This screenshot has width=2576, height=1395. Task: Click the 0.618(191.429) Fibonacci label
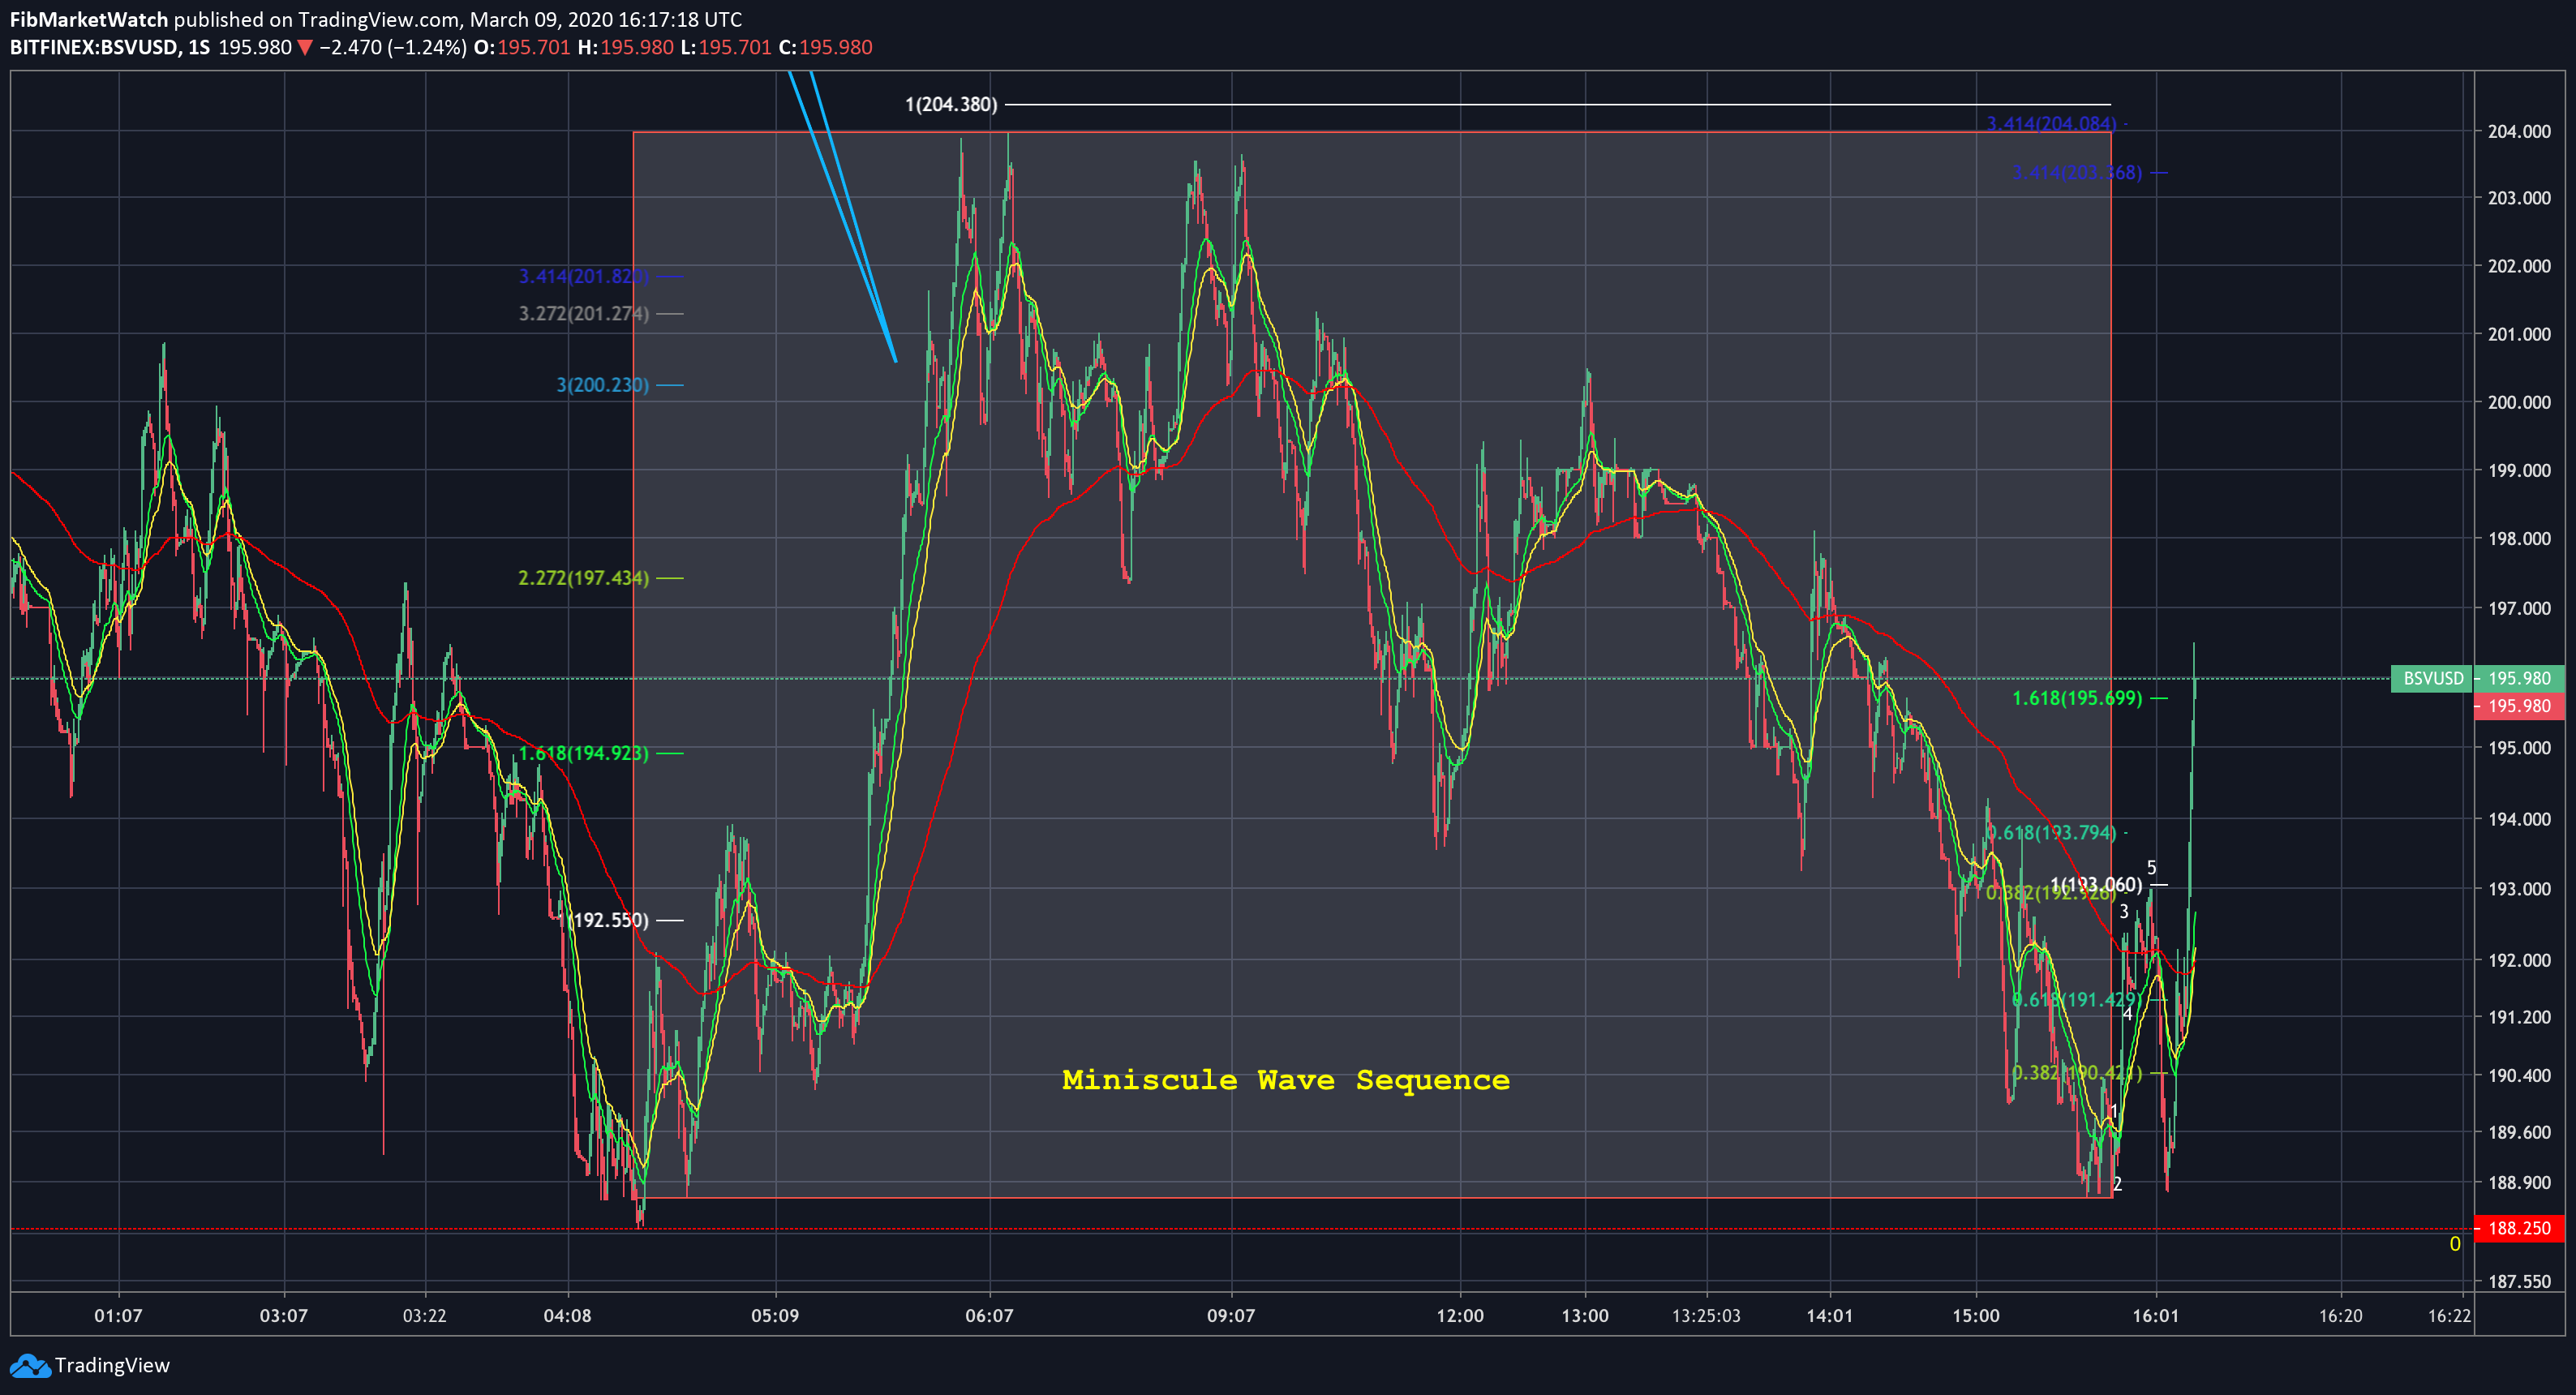(x=2077, y=1000)
